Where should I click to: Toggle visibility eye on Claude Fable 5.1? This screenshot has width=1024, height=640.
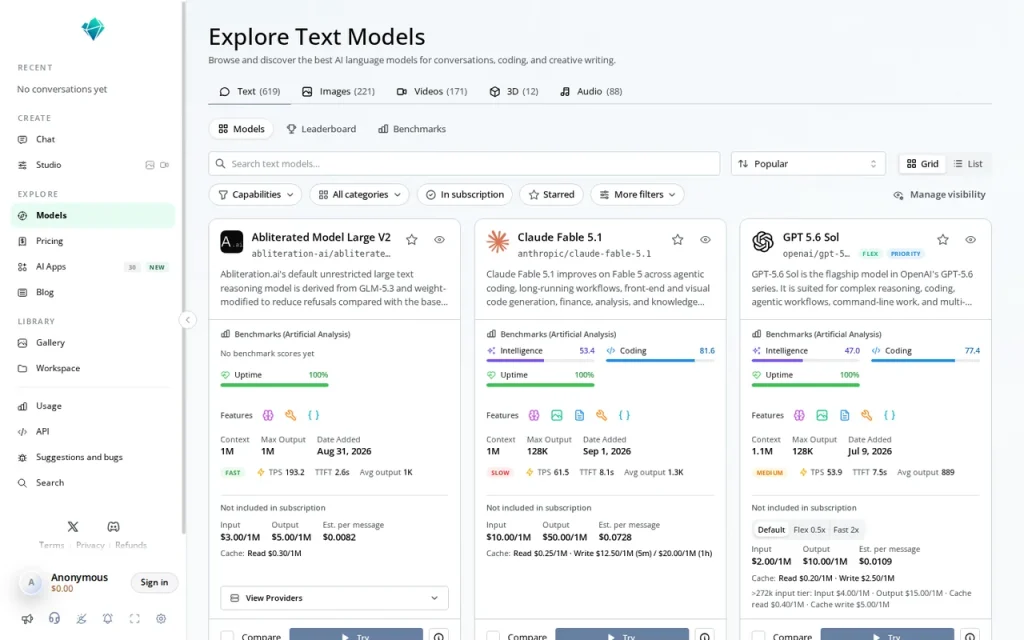click(x=705, y=240)
